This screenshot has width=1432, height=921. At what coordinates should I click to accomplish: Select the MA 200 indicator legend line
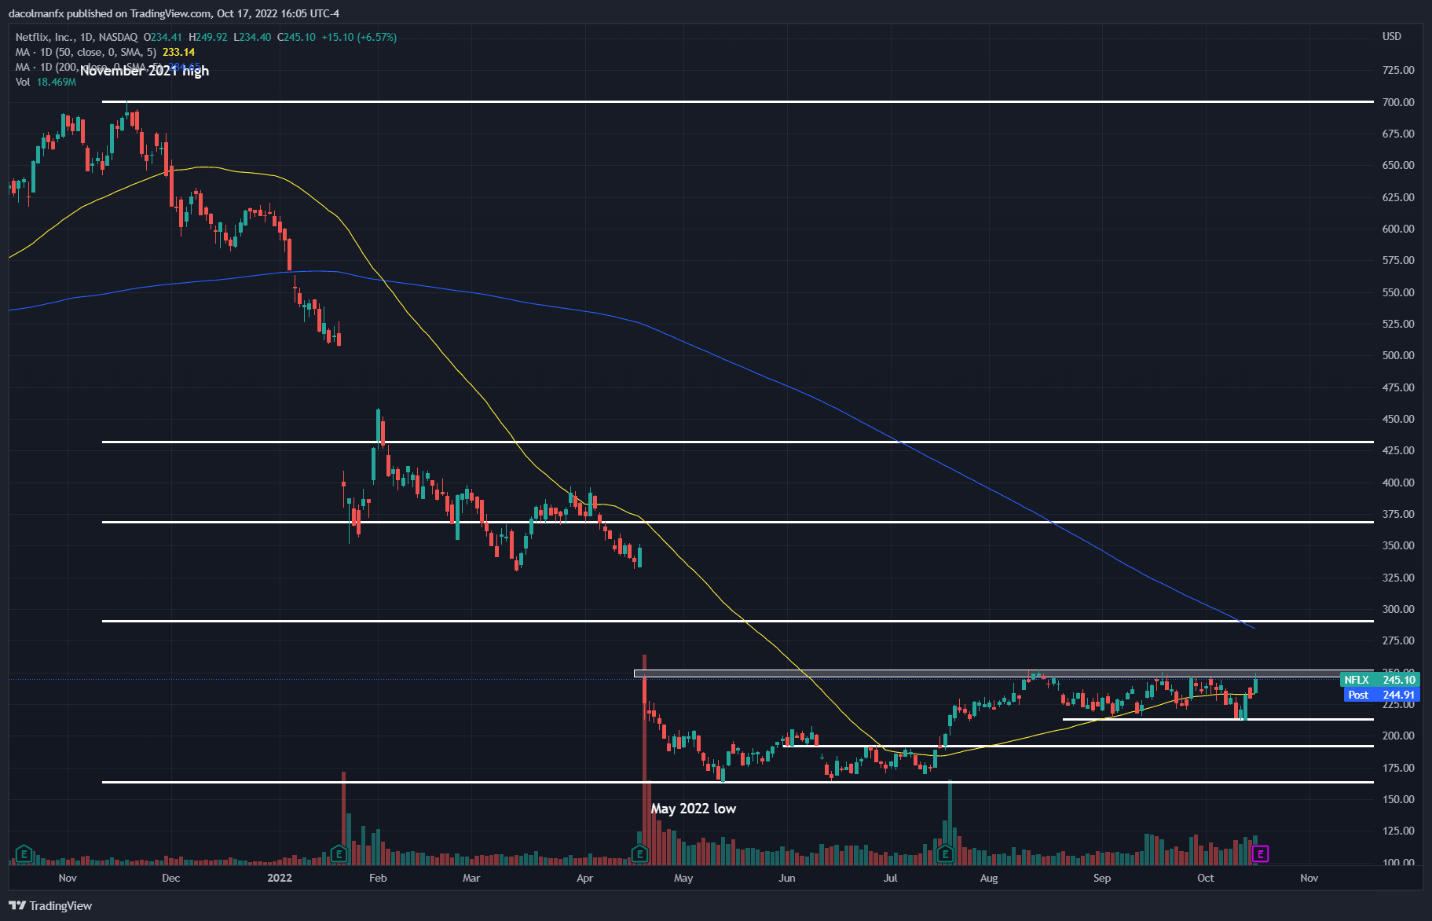[x=110, y=67]
